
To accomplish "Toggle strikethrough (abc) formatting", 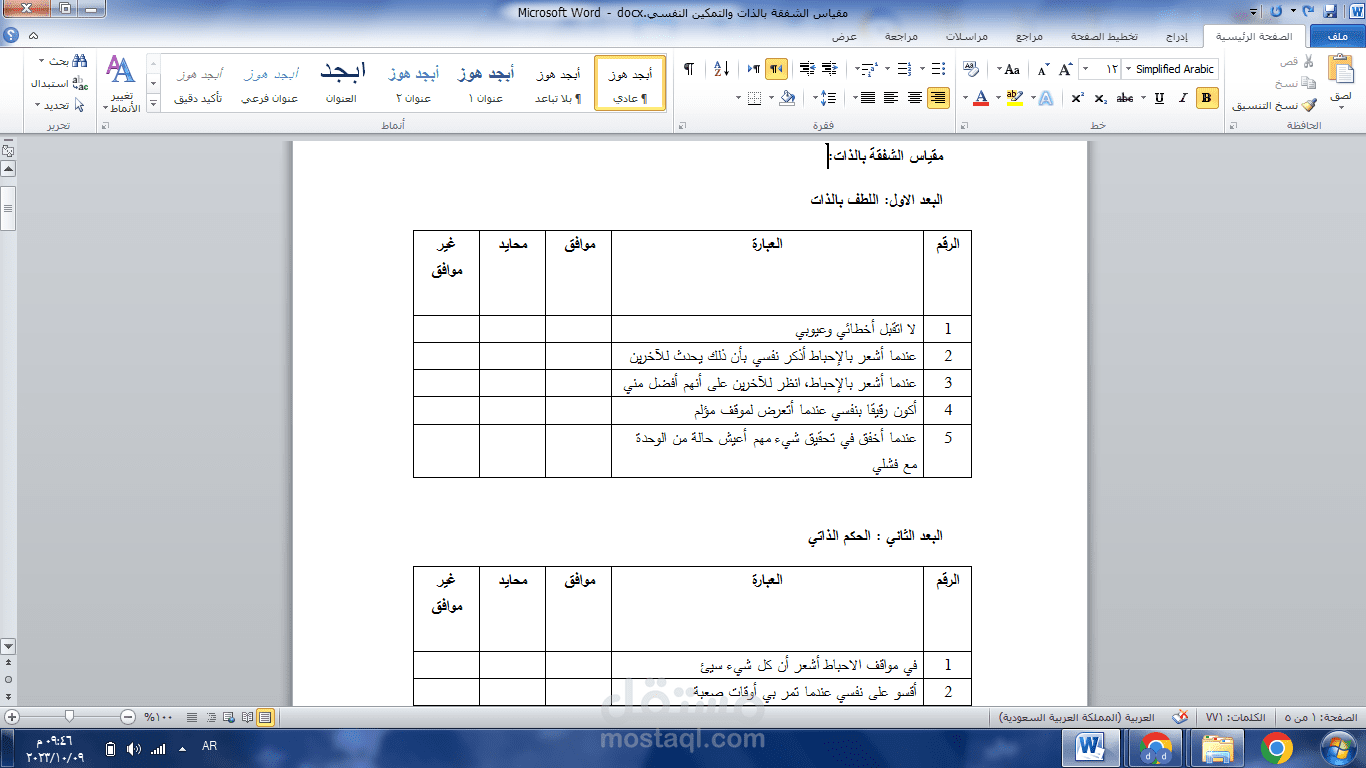I will 1125,97.
